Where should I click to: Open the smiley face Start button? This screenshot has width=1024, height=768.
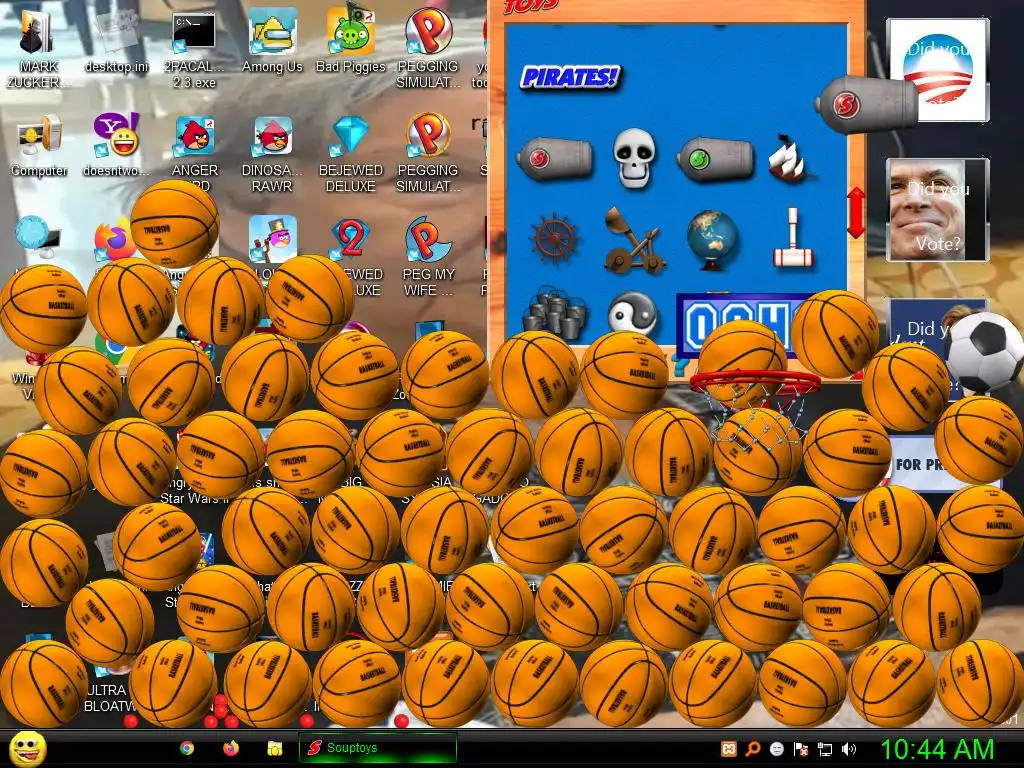click(x=28, y=748)
